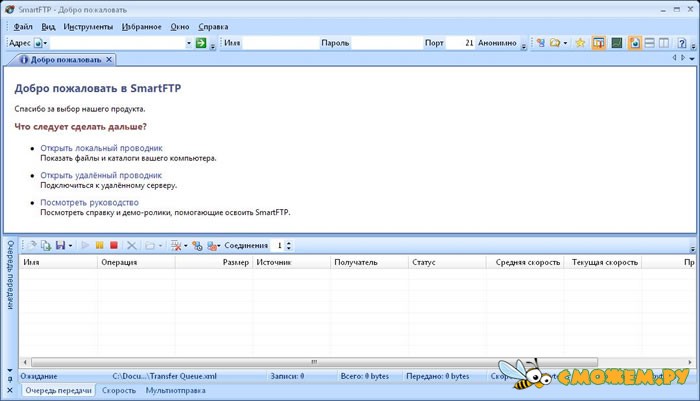700x401 pixels.
Task: Toggle the speed graph panel icon
Action: (x=617, y=43)
